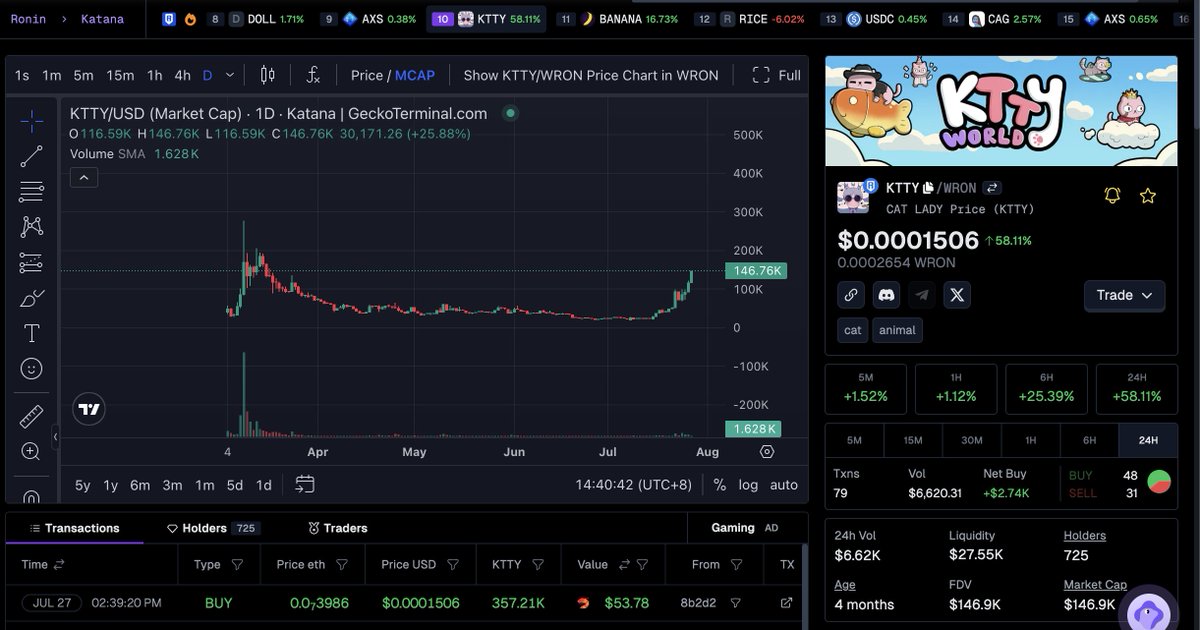This screenshot has width=1200, height=630.
Task: Open the go-to-date calendar icon
Action: pyautogui.click(x=305, y=484)
